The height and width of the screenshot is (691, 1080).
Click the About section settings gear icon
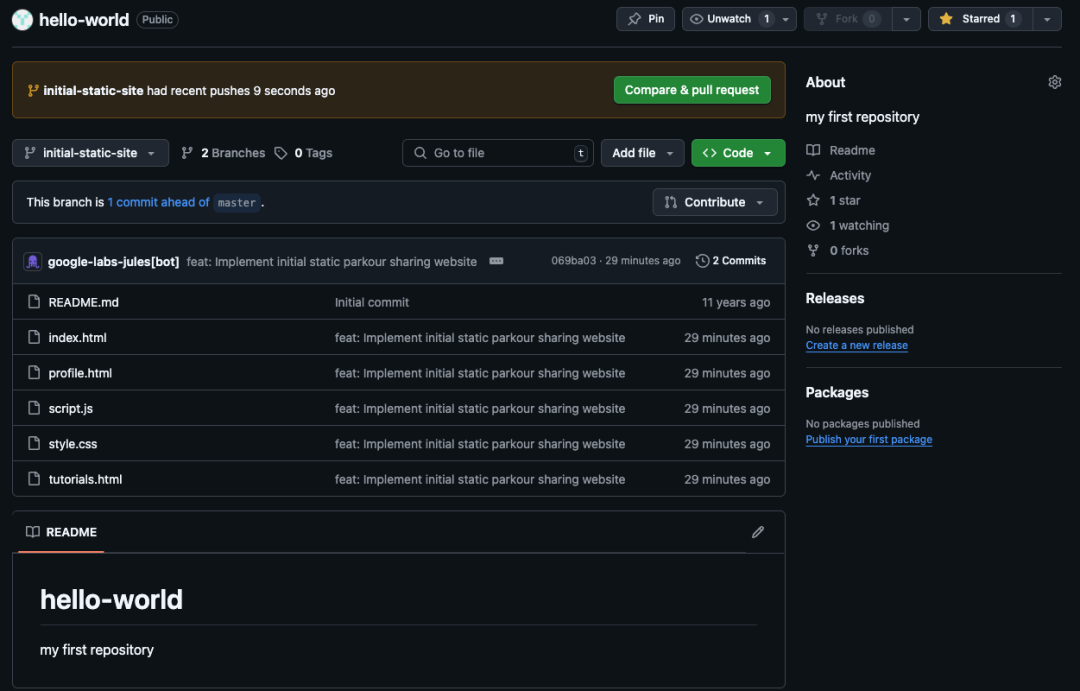[1054, 82]
